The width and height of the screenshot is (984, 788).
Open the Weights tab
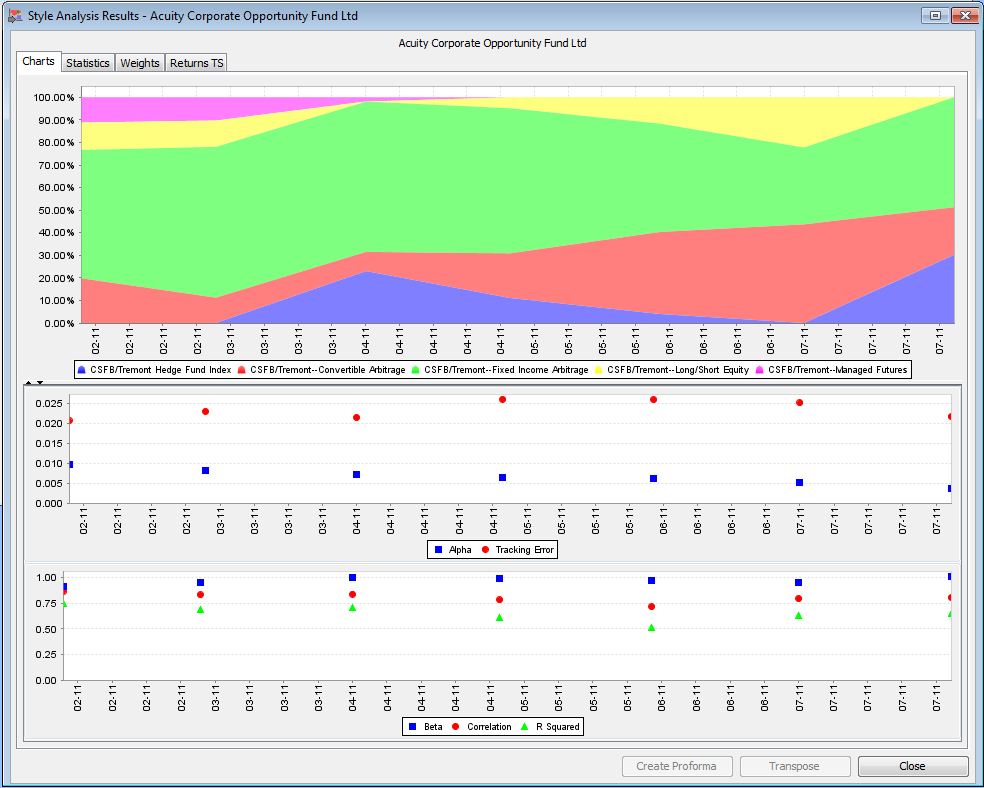[x=140, y=63]
